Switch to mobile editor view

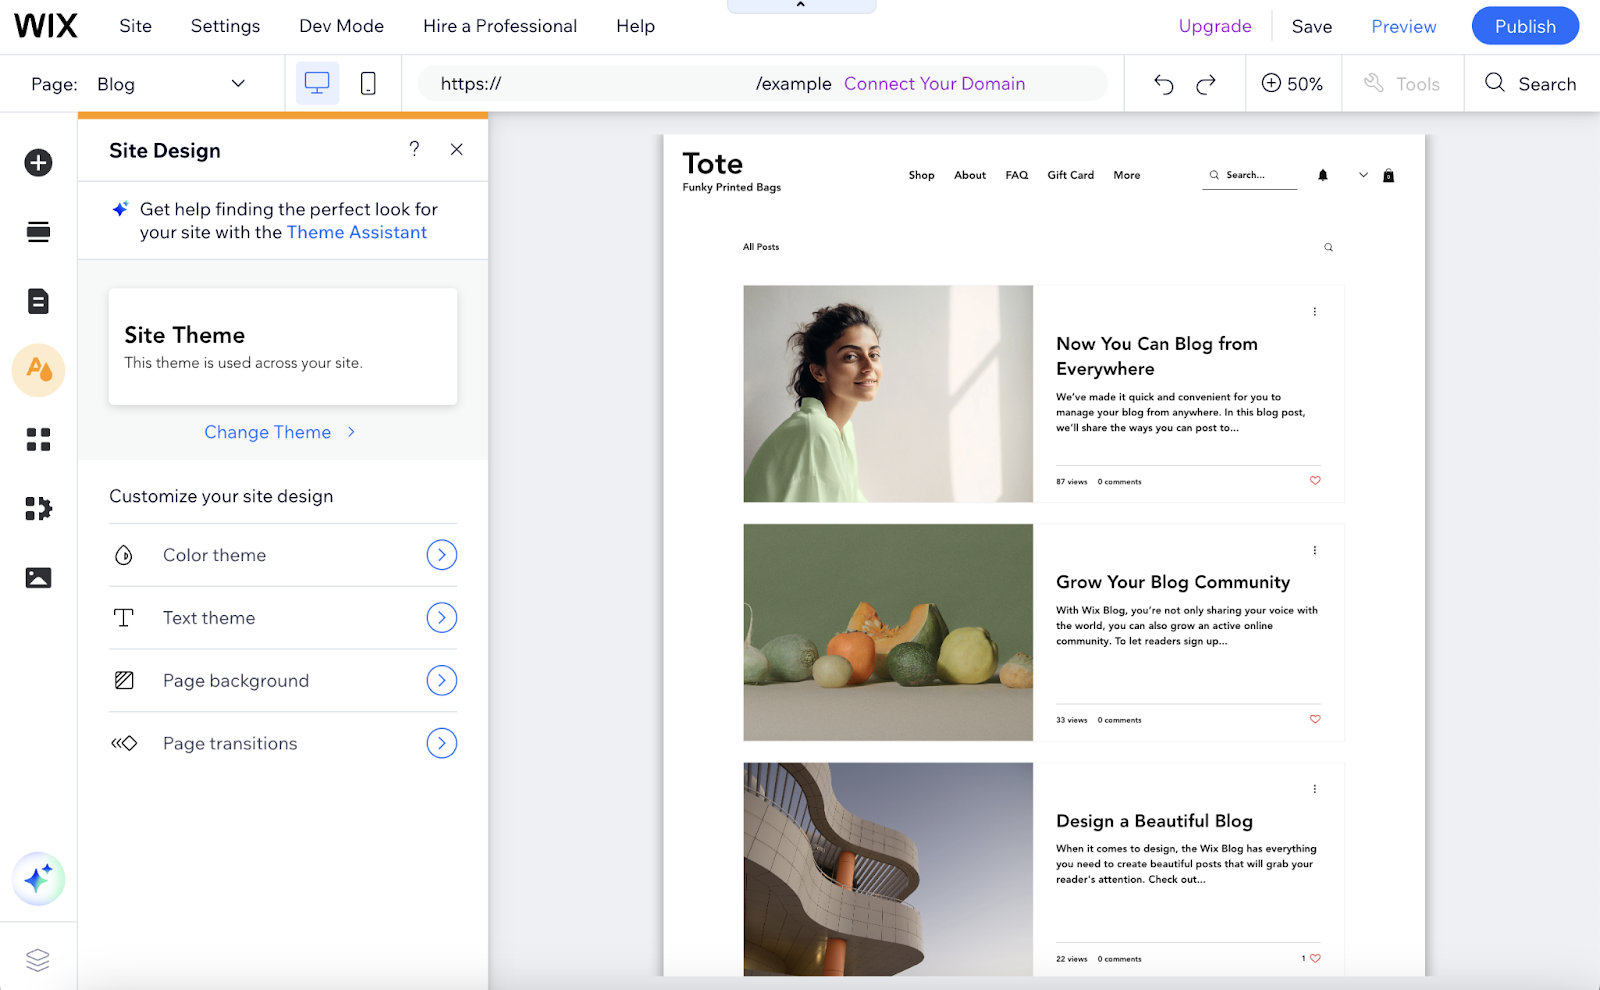[367, 83]
